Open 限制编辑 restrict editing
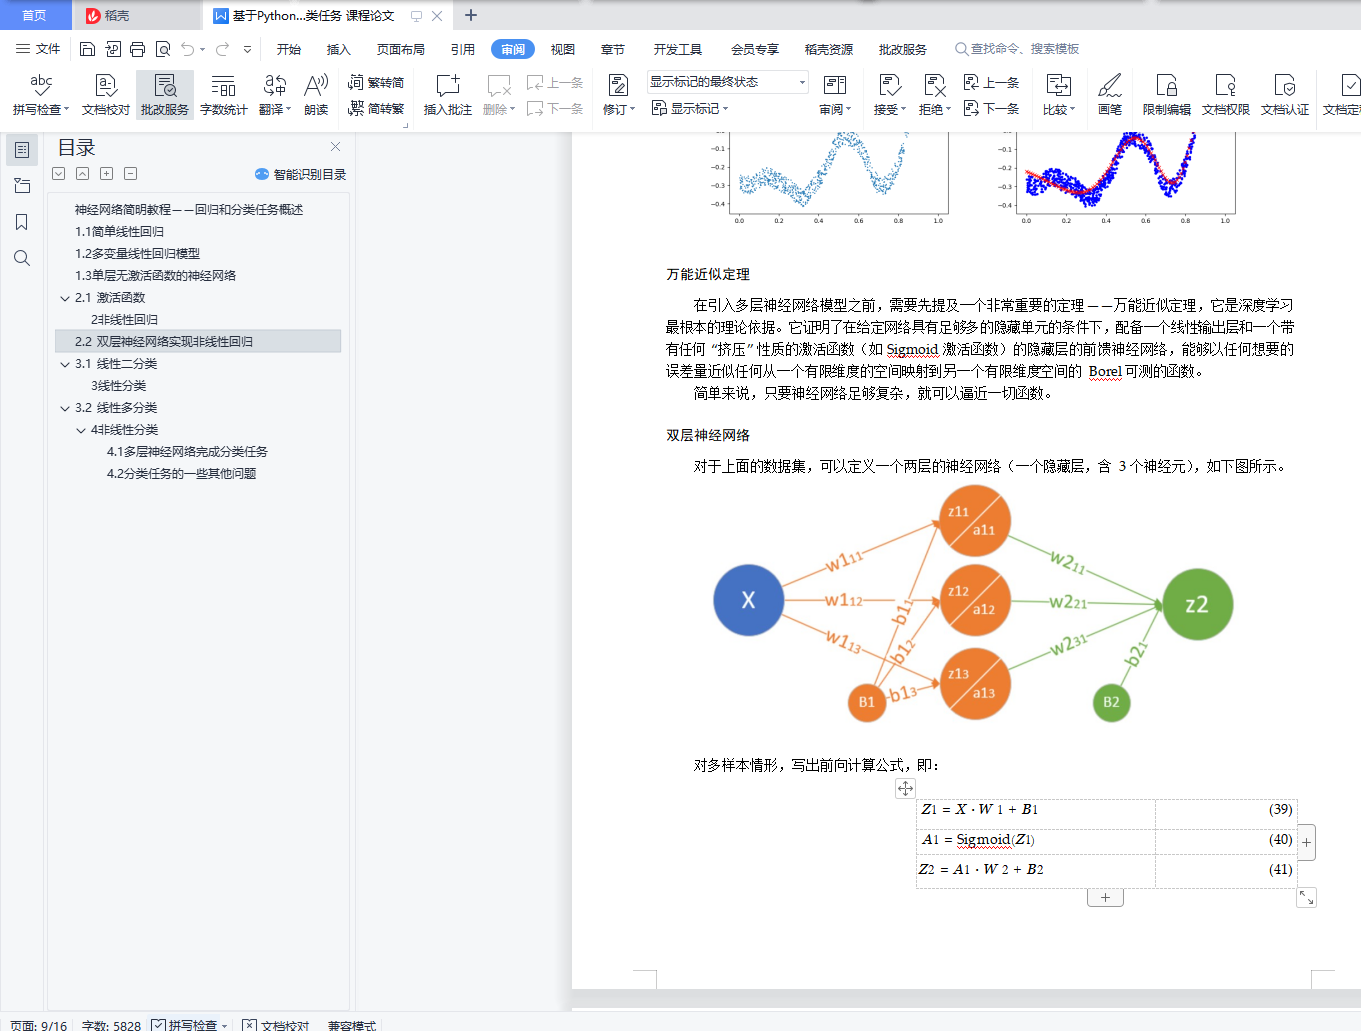 [x=1167, y=96]
